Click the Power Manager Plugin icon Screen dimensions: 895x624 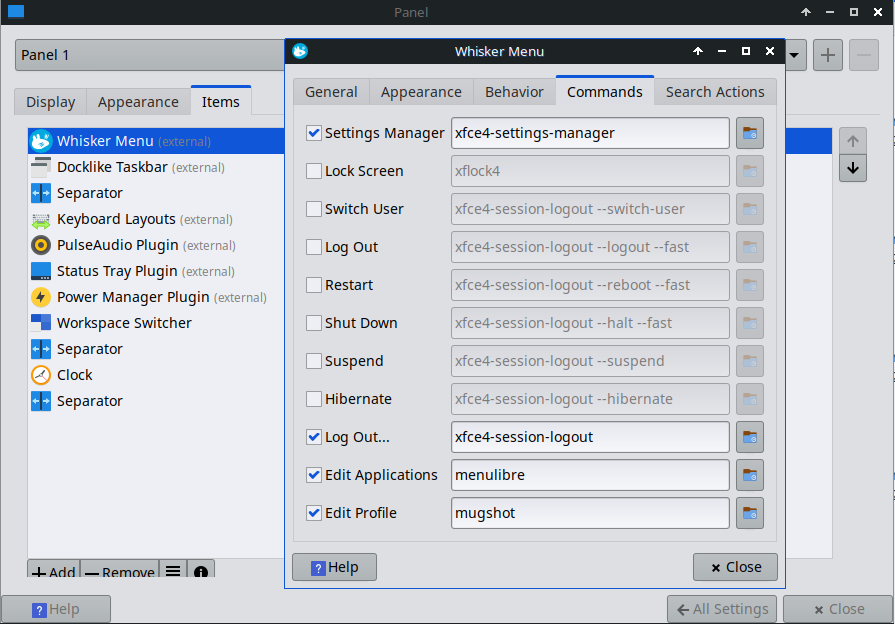[41, 297]
